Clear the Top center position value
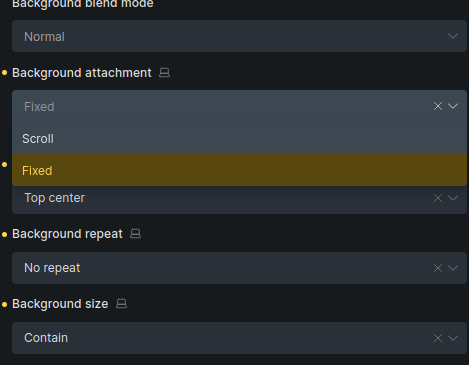 tap(438, 198)
